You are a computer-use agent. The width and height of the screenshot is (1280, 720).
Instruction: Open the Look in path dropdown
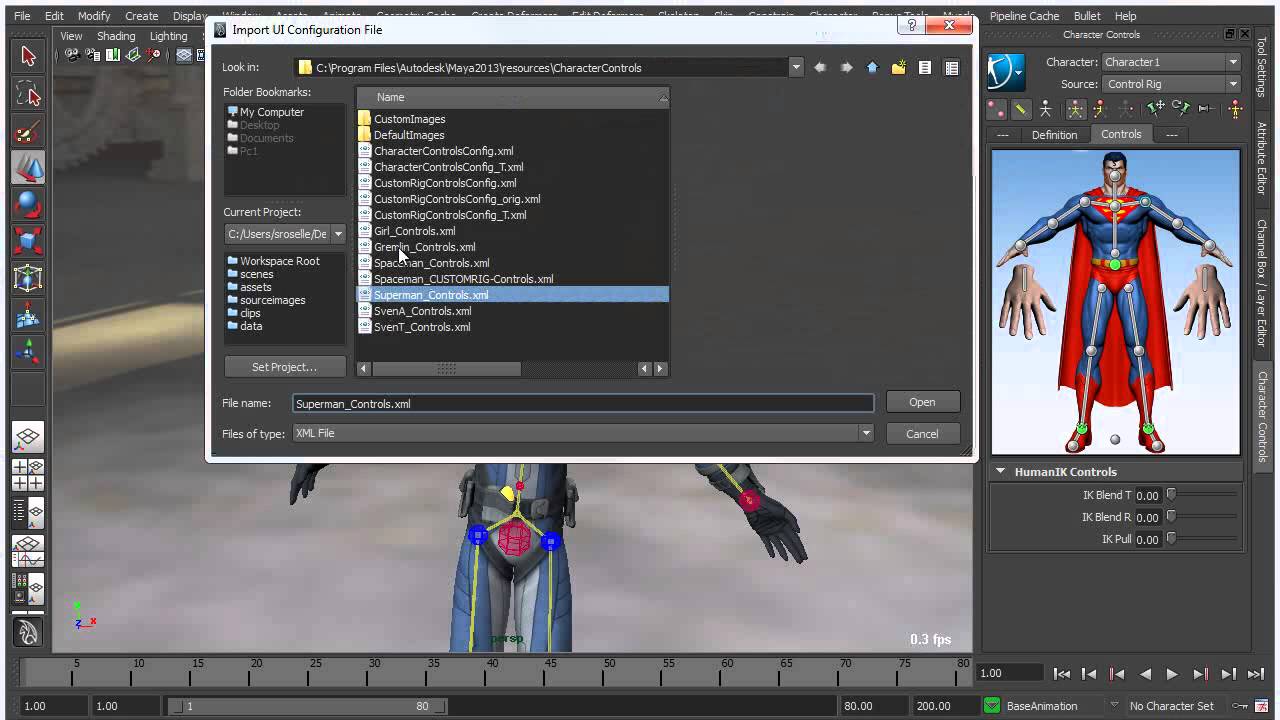[x=796, y=68]
